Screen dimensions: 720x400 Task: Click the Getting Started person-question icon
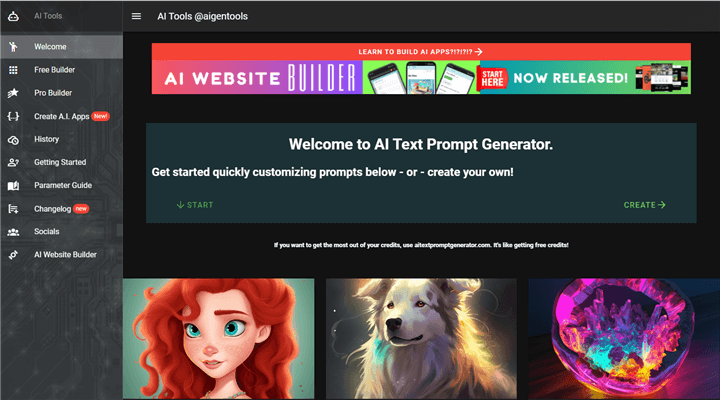(13, 162)
